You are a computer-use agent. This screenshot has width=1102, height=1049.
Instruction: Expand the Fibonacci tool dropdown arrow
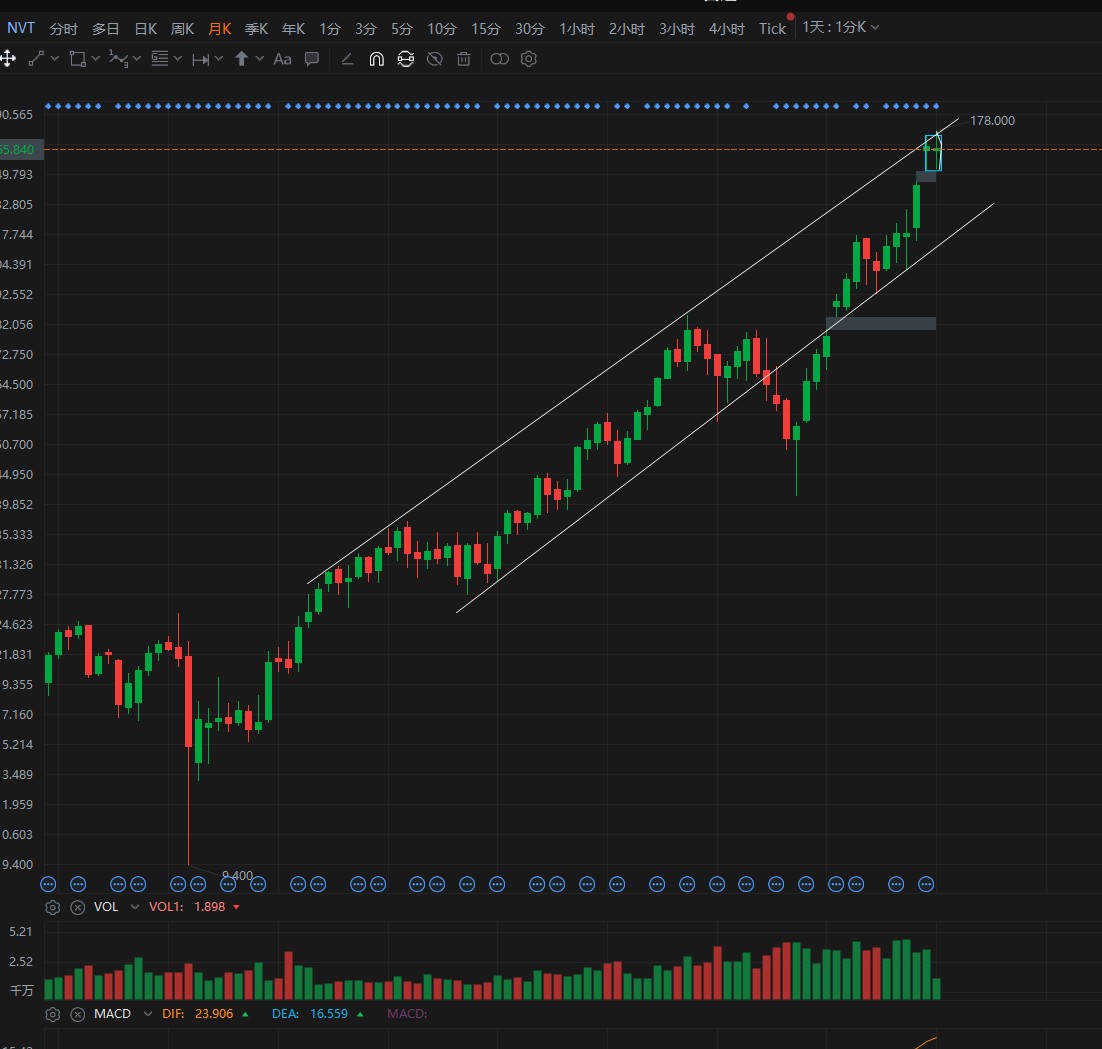click(178, 59)
